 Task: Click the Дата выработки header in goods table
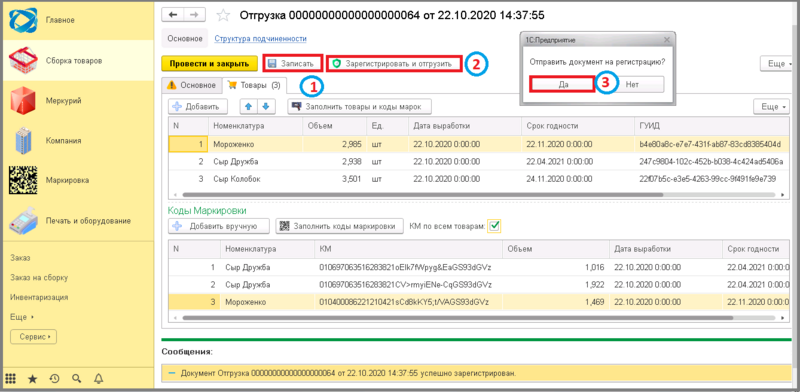pos(464,126)
